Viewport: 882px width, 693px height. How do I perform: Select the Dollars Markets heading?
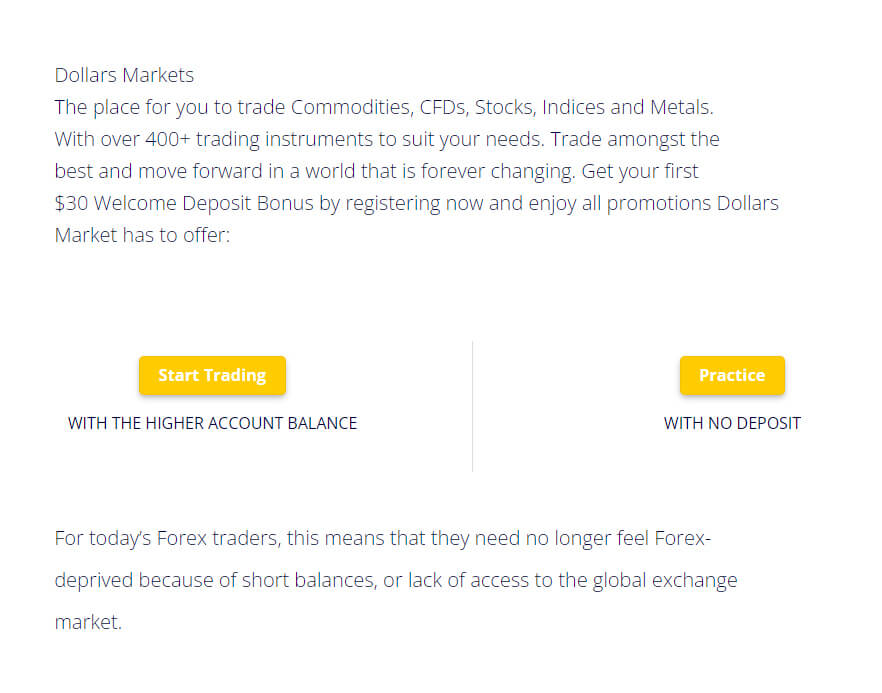point(124,75)
